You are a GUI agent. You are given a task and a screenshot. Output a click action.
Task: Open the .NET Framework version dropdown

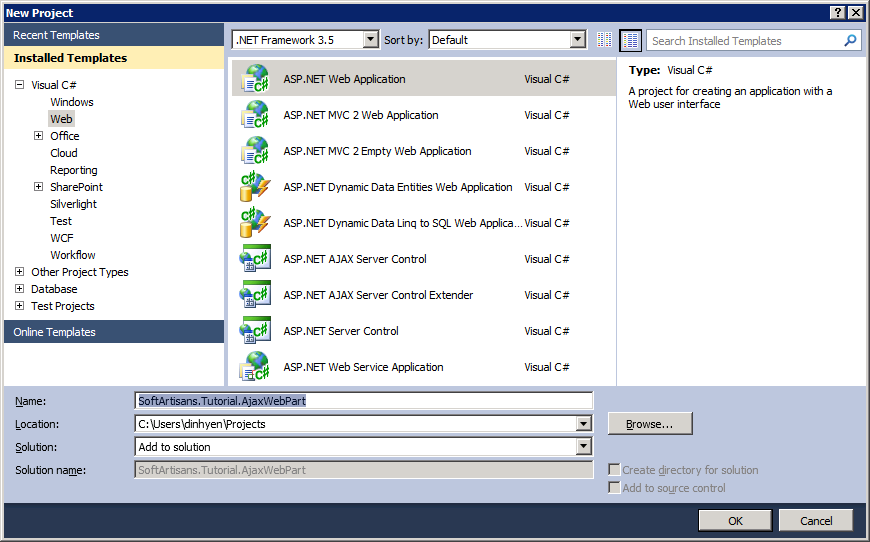point(371,39)
